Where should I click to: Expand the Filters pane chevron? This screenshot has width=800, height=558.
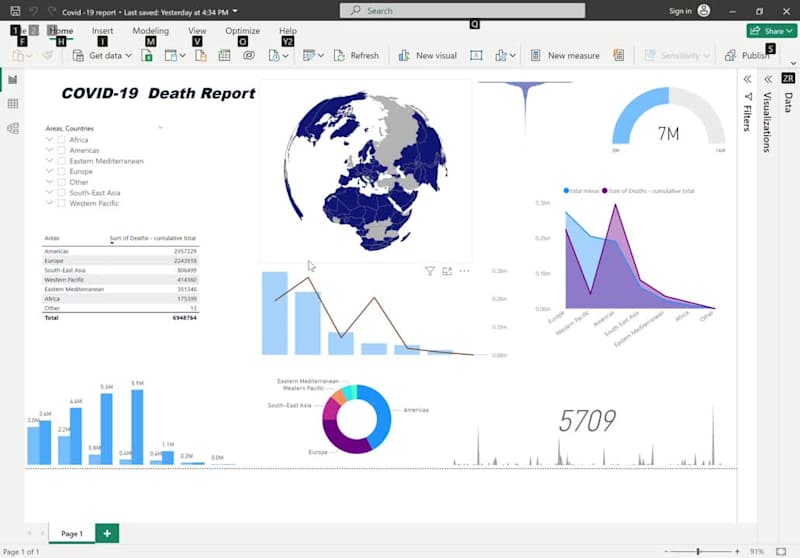tap(747, 79)
